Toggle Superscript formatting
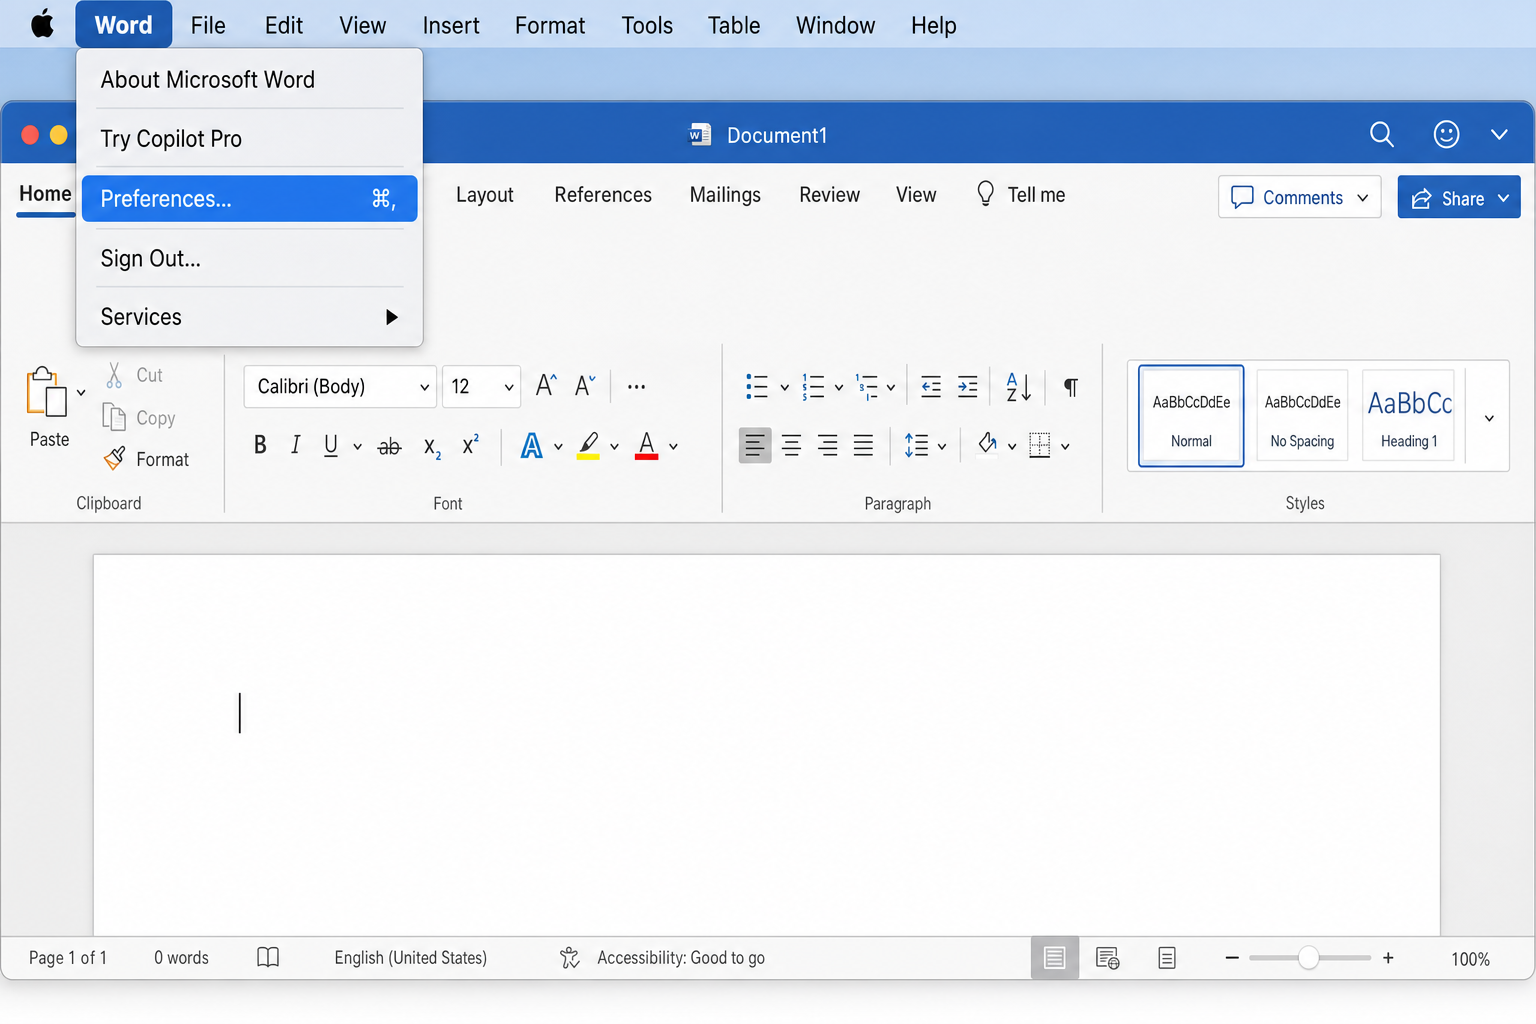This screenshot has height=1024, width=1536. [x=470, y=444]
